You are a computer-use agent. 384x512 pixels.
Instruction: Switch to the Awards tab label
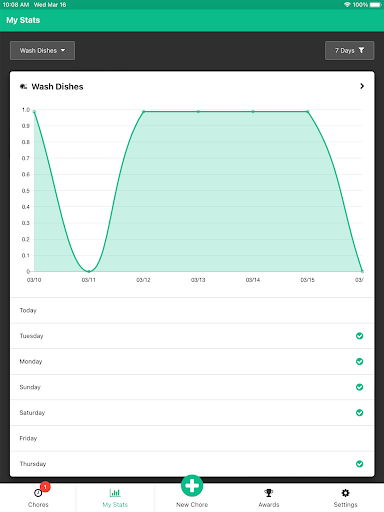point(269,505)
